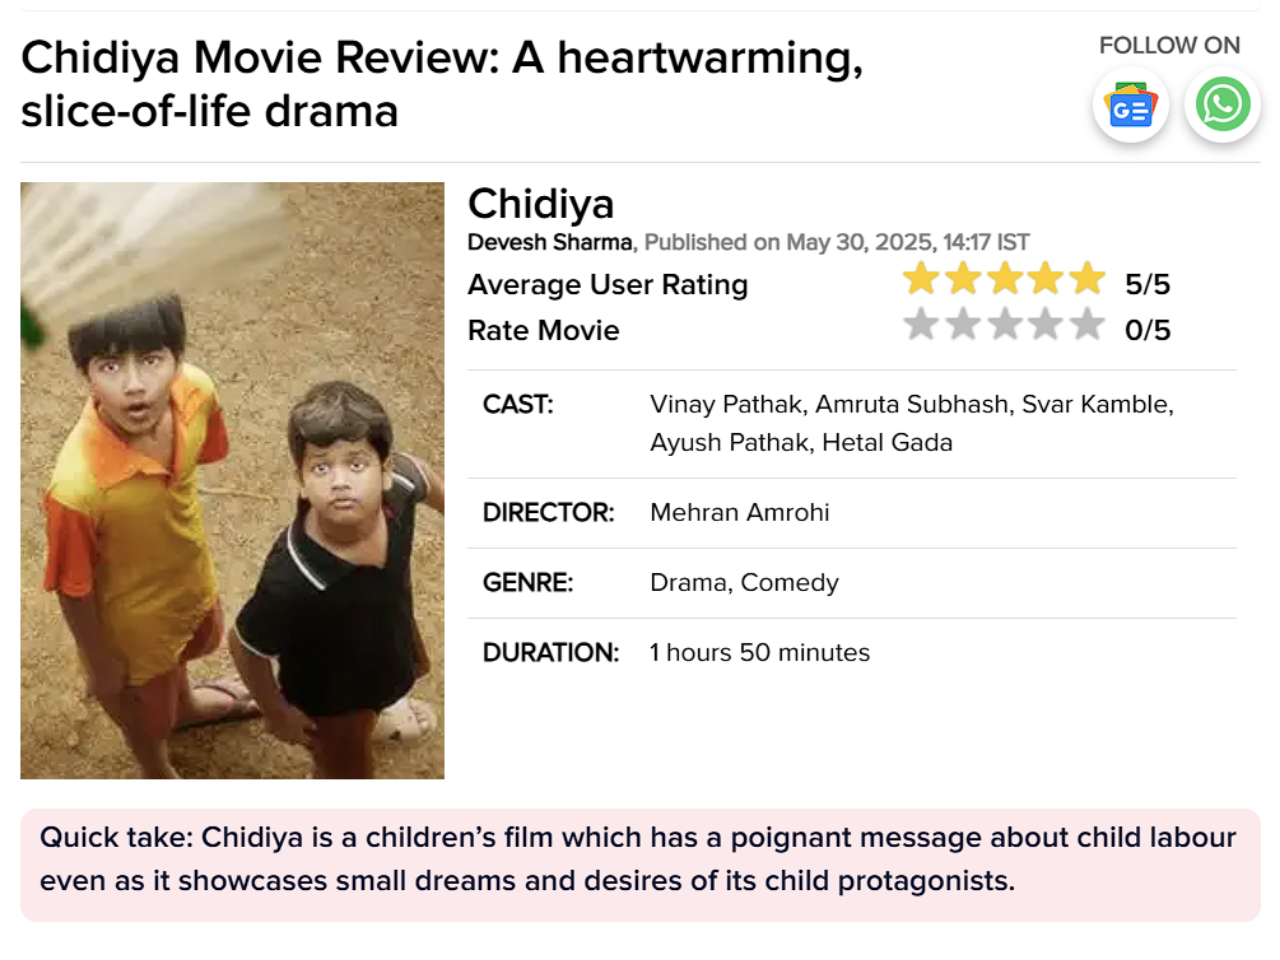
Task: Rate movie with first gray star
Action: click(x=921, y=324)
